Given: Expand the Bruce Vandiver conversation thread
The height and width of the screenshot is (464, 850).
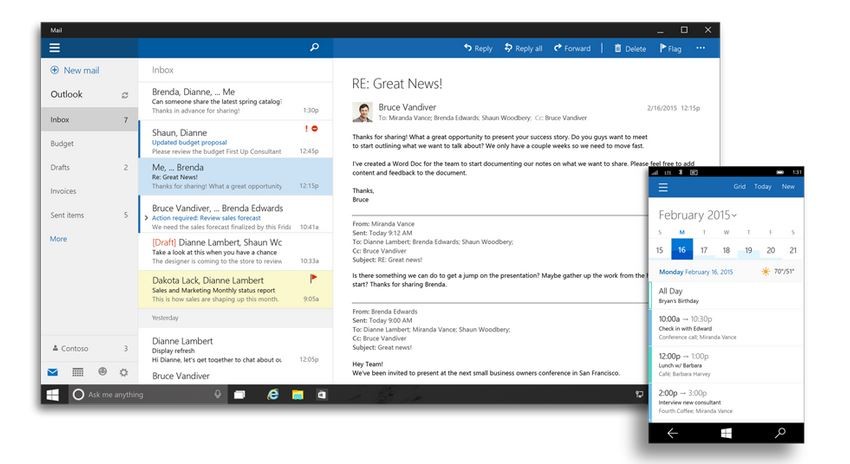Looking at the screenshot, I should [x=146, y=217].
